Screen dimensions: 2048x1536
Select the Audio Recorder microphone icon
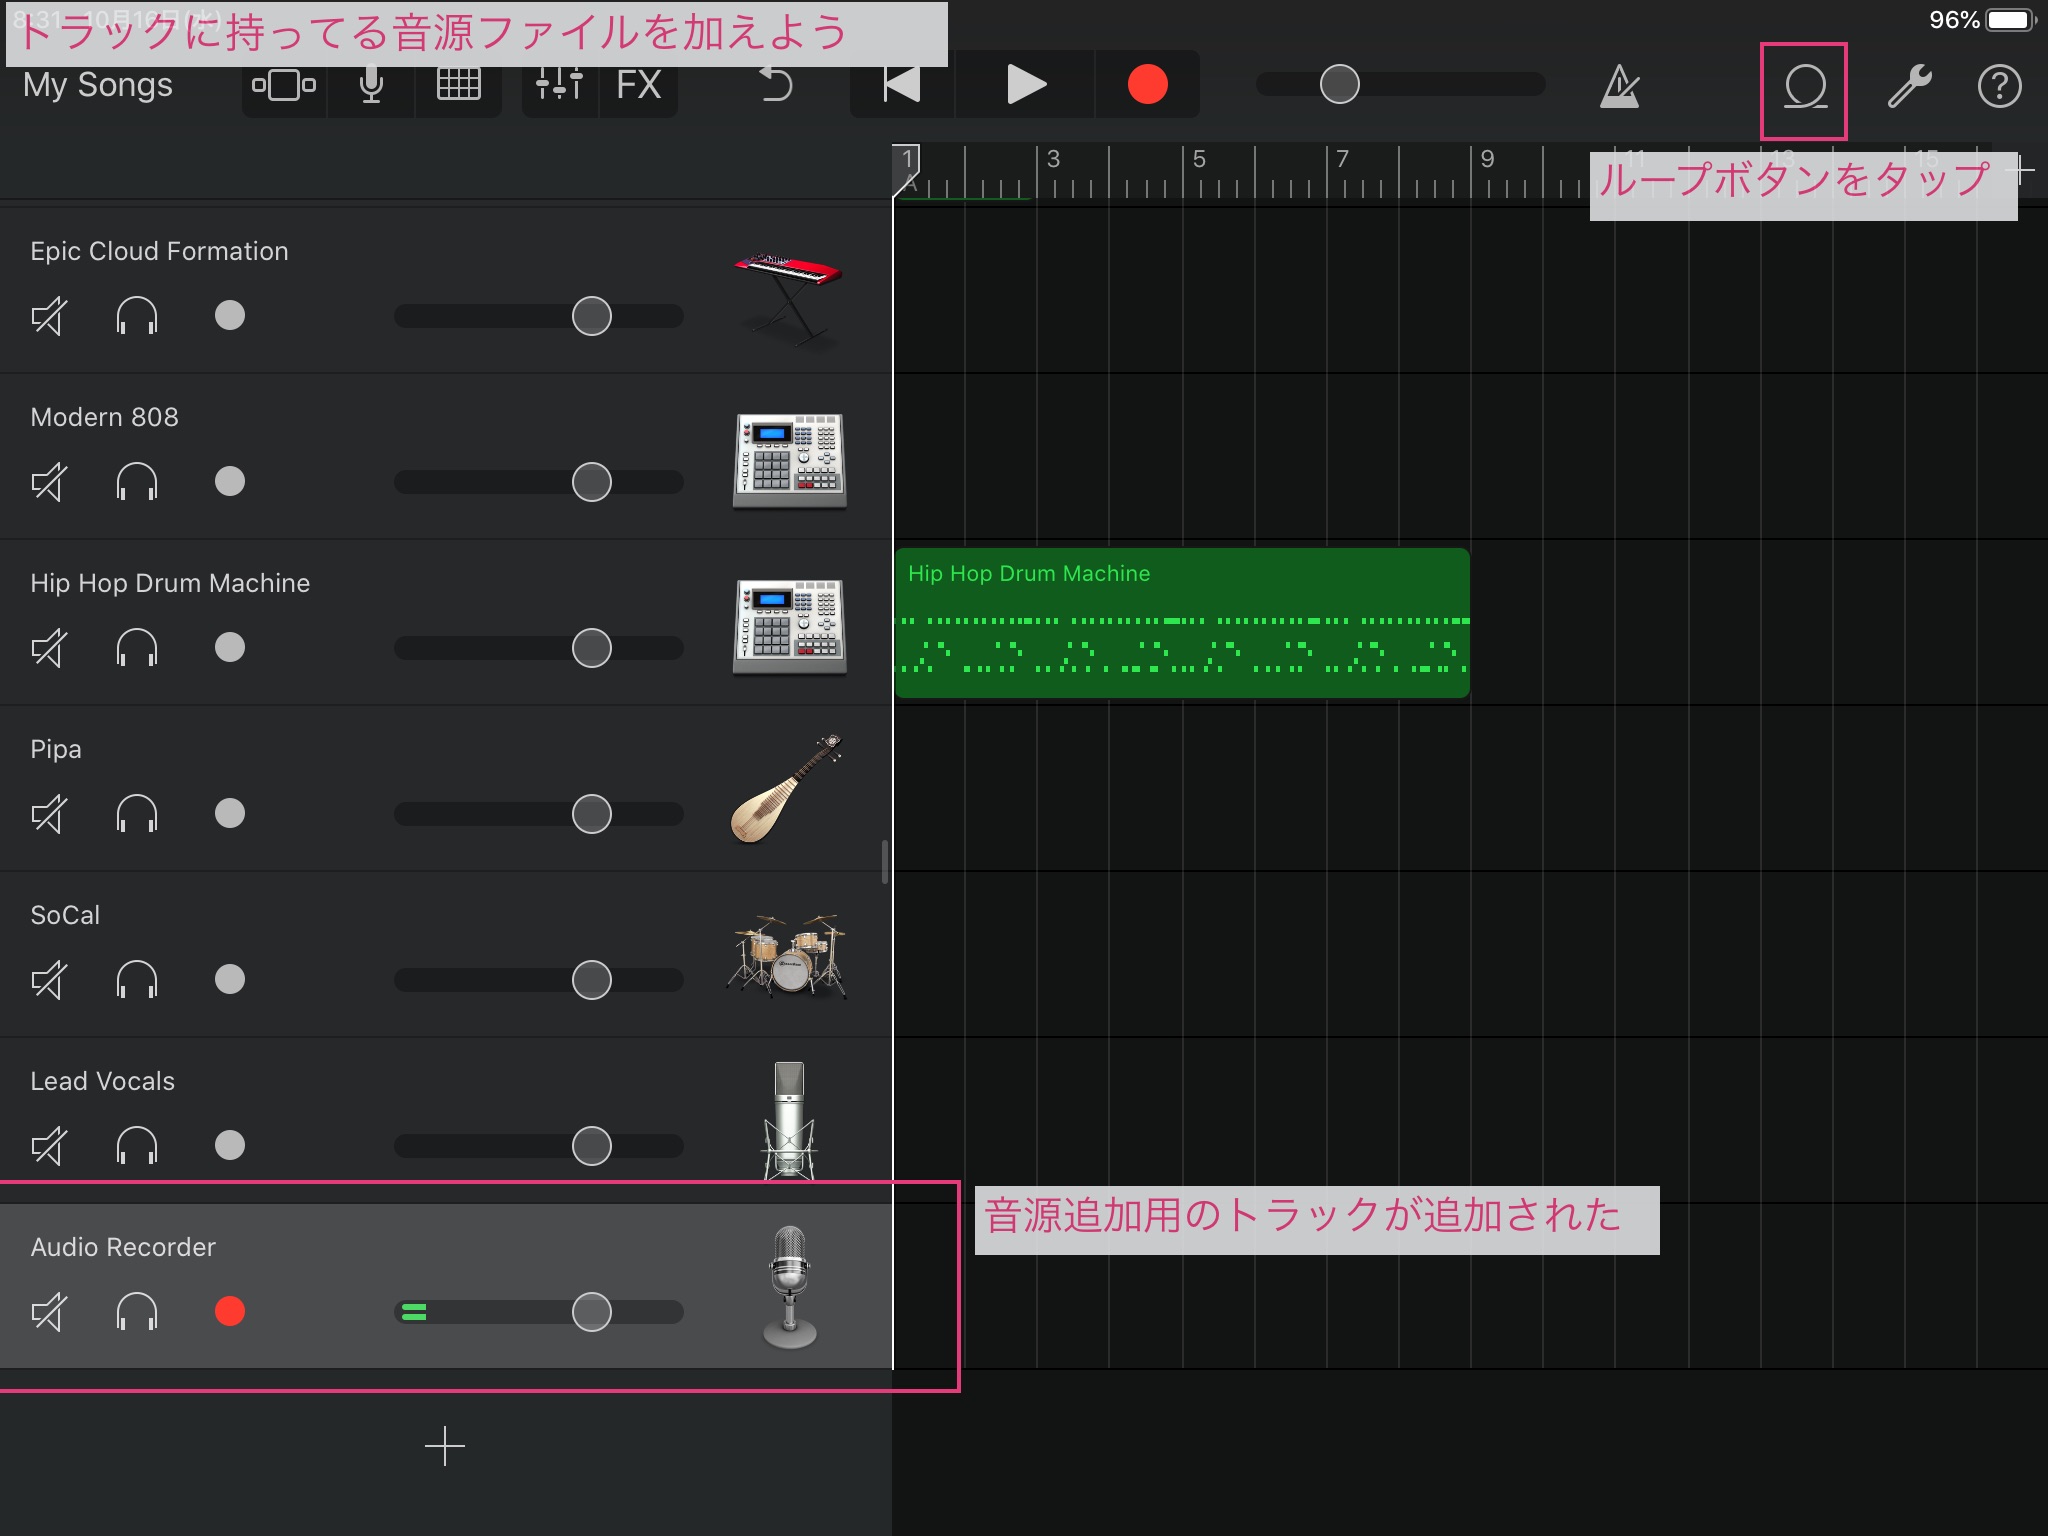click(x=790, y=1288)
